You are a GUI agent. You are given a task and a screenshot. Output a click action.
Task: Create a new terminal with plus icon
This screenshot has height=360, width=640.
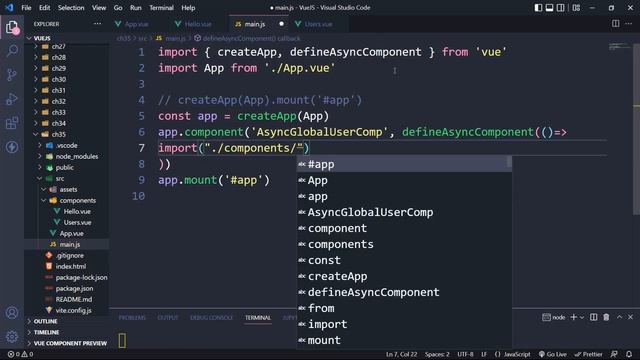click(x=573, y=317)
